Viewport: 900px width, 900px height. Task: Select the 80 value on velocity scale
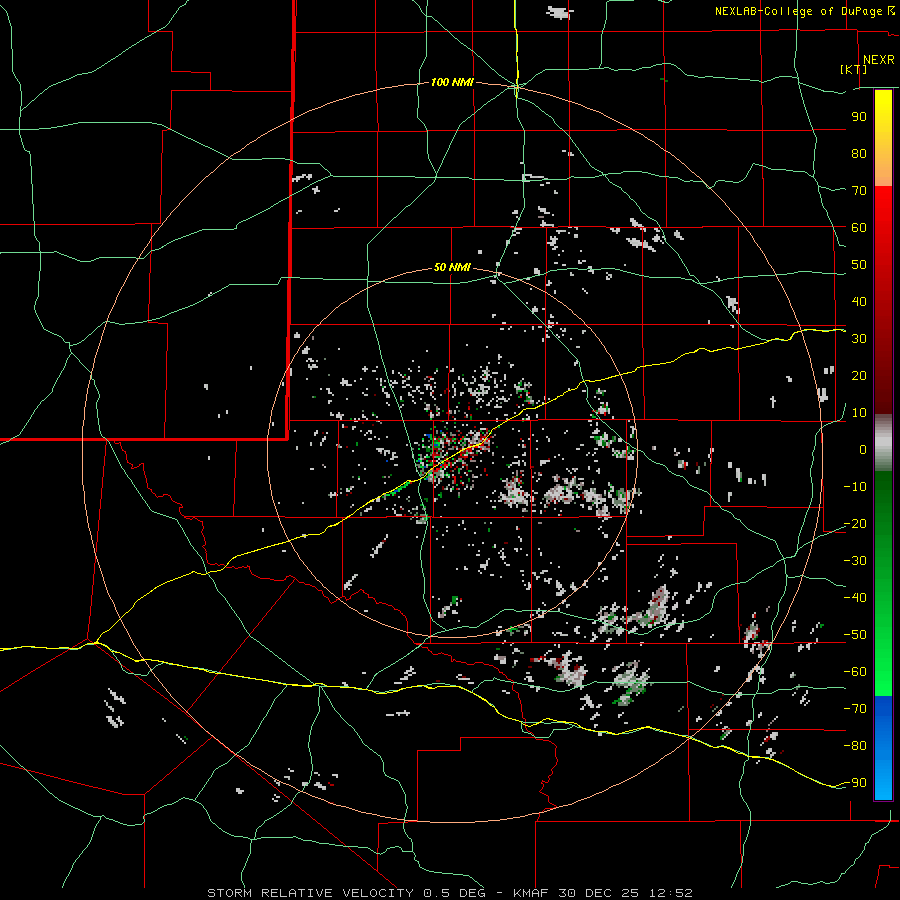click(x=859, y=154)
